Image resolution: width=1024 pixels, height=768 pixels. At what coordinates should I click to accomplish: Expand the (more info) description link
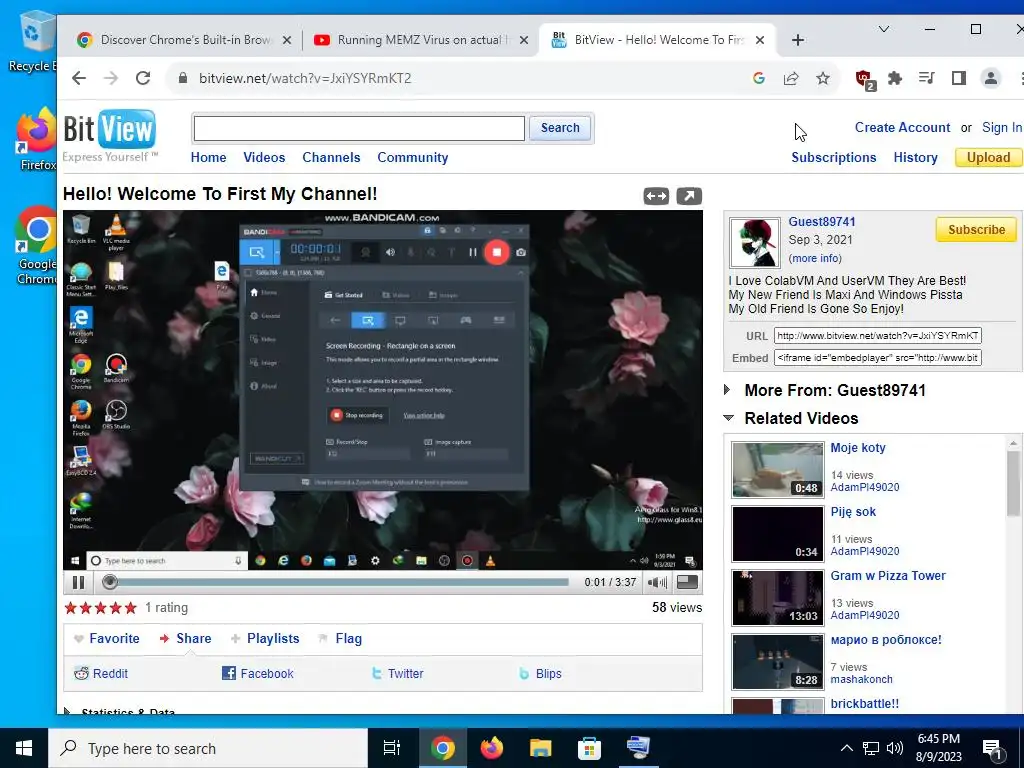pos(815,258)
